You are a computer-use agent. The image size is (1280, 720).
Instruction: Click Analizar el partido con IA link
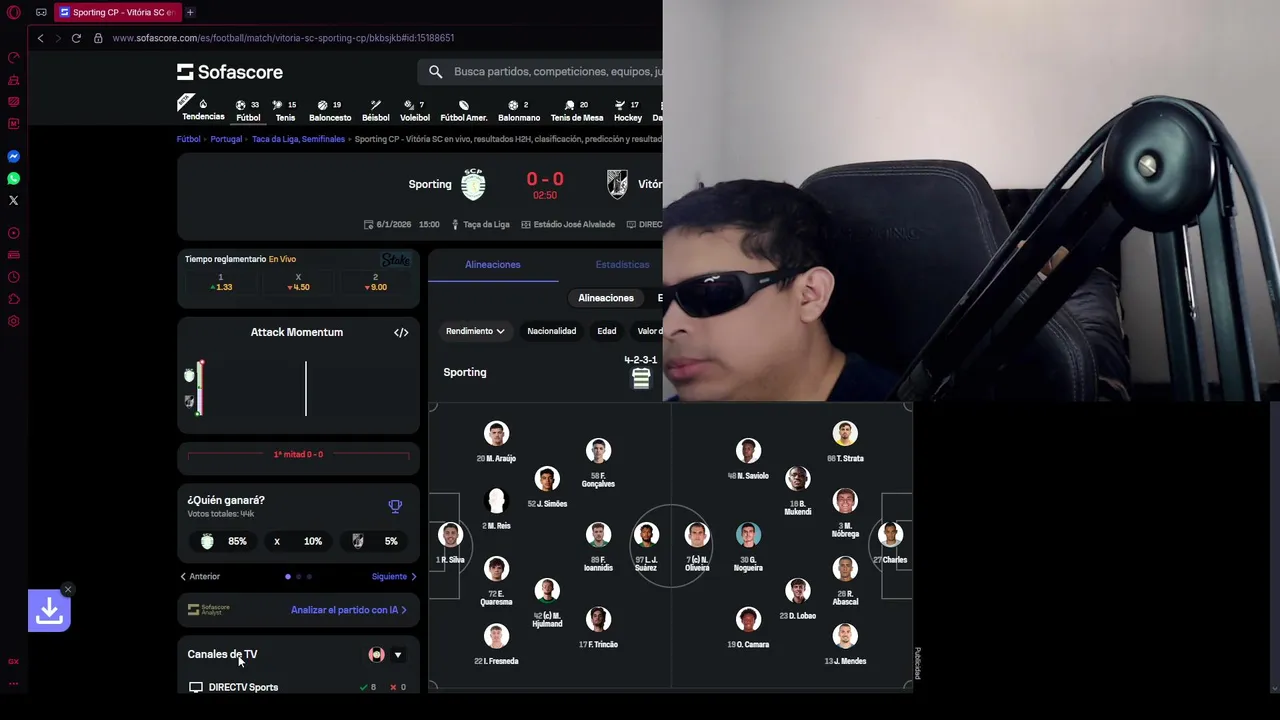(x=349, y=610)
